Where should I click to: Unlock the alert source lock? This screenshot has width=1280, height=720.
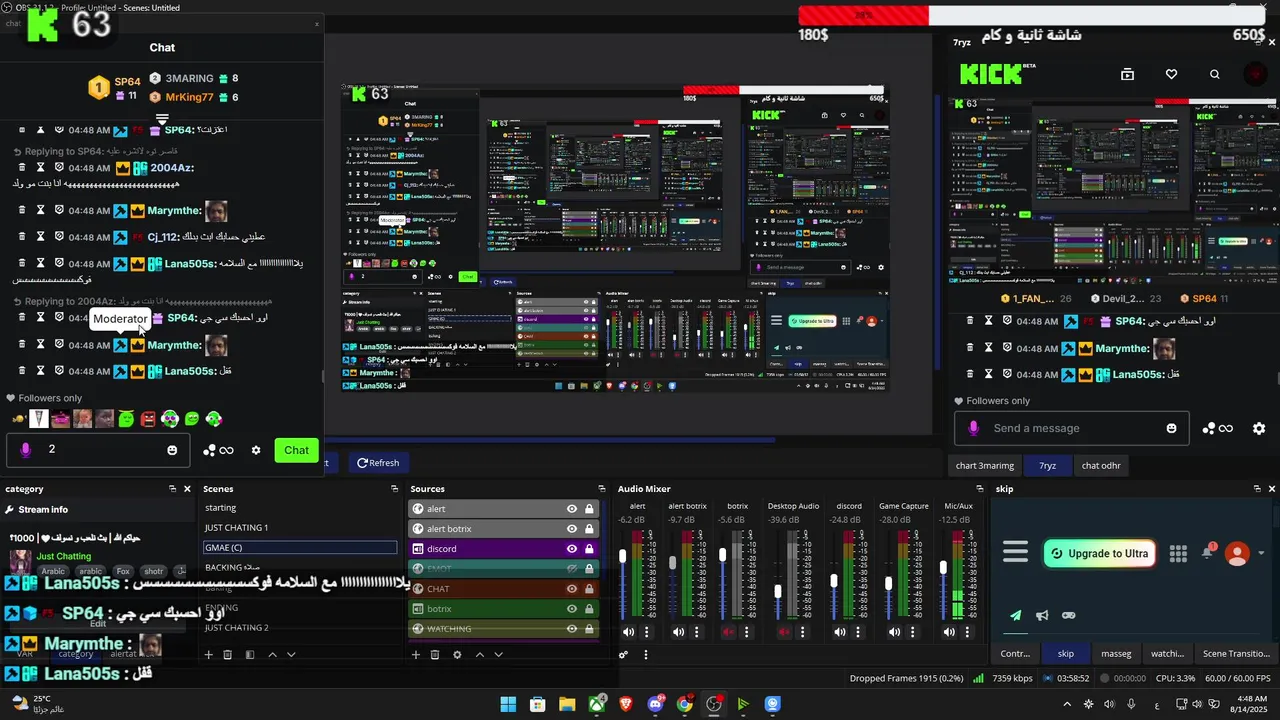(x=589, y=509)
